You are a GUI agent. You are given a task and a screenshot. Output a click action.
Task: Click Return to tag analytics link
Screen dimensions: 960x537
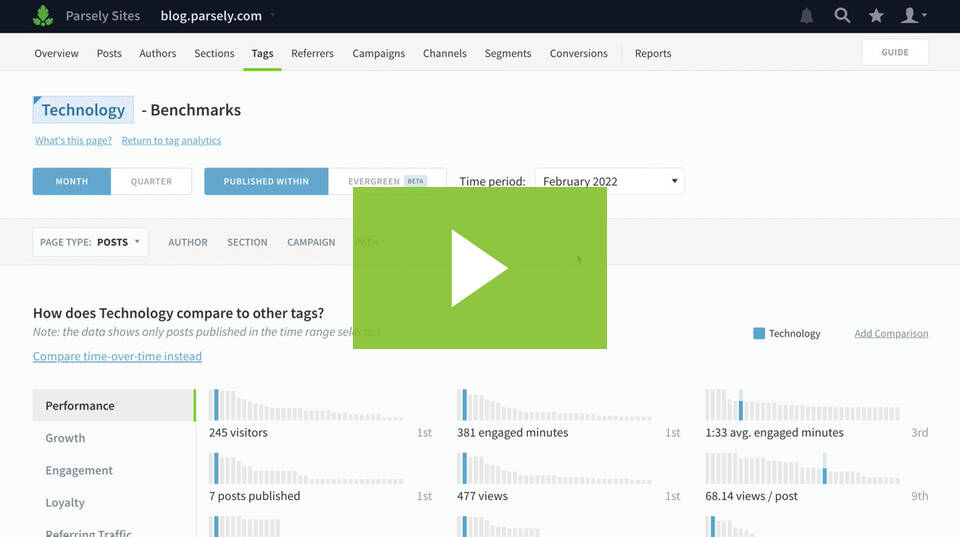coord(171,140)
